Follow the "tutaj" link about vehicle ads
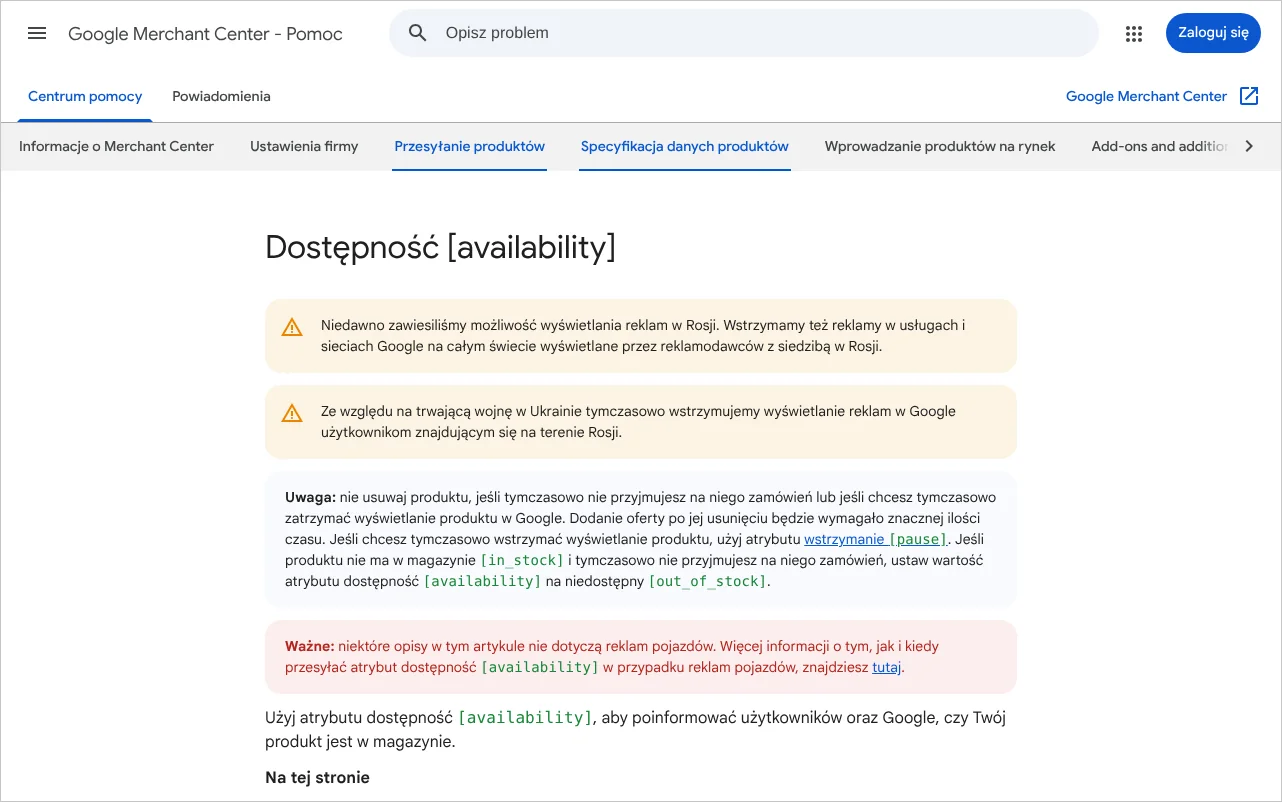The width and height of the screenshot is (1282, 802). pos(887,667)
